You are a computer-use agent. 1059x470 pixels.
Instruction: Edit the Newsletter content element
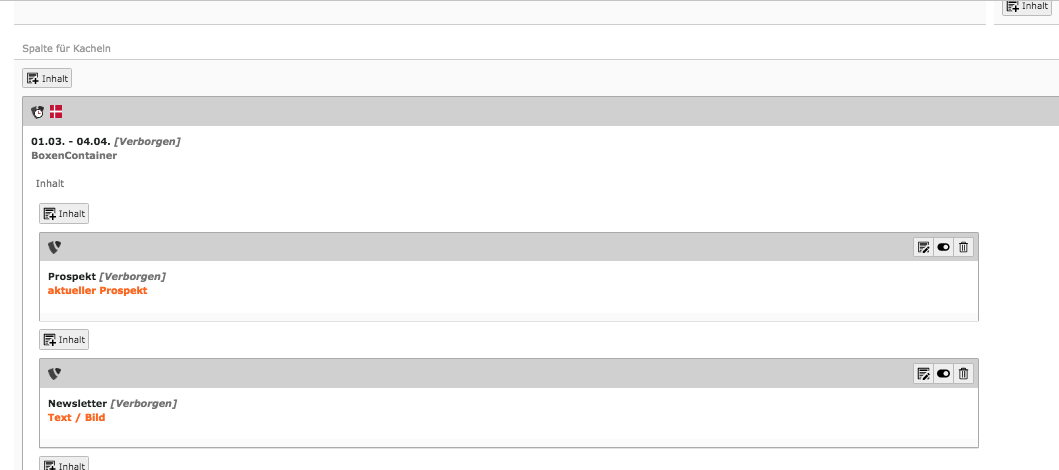pyautogui.click(x=923, y=373)
